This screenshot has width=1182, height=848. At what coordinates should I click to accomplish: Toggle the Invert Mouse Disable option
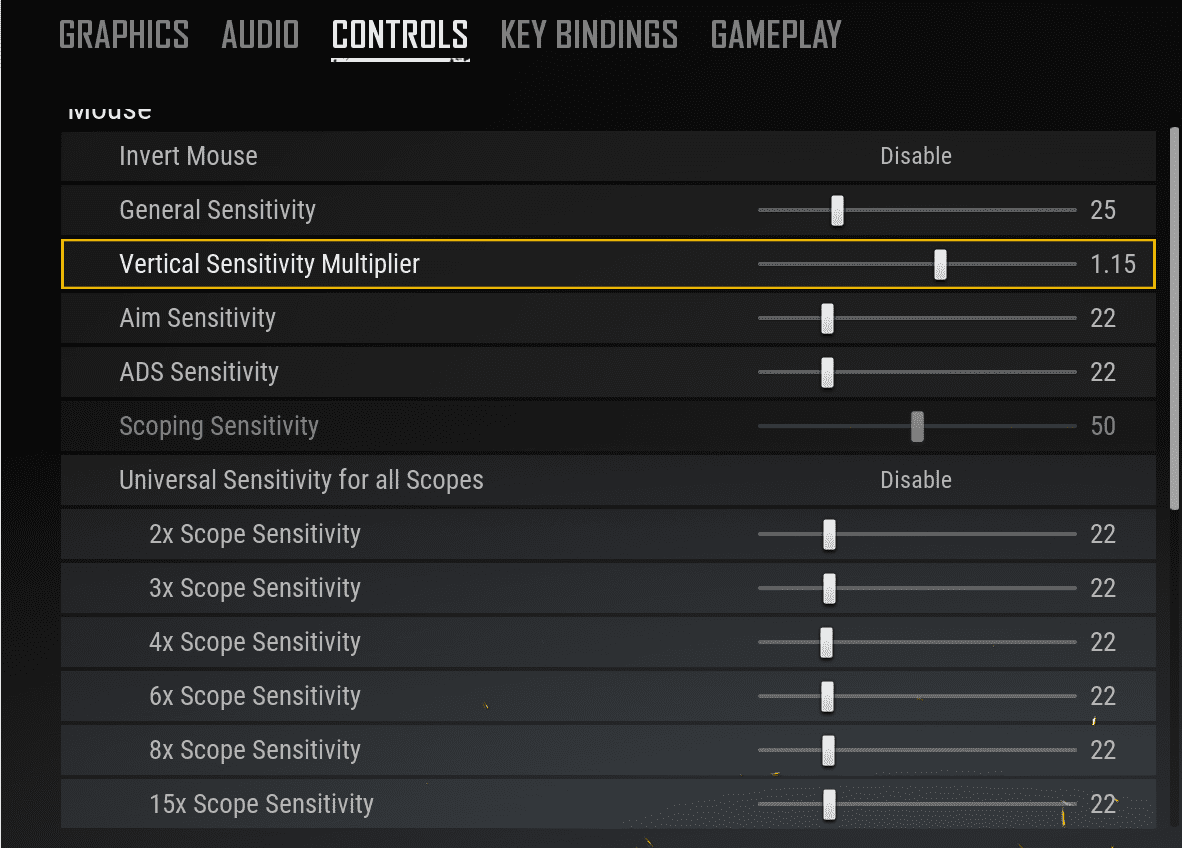click(915, 156)
